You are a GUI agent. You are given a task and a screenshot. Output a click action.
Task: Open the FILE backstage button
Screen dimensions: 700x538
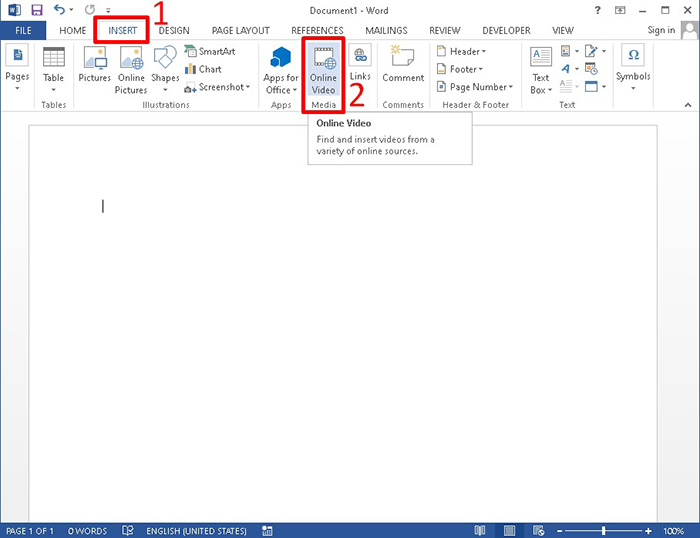point(23,31)
